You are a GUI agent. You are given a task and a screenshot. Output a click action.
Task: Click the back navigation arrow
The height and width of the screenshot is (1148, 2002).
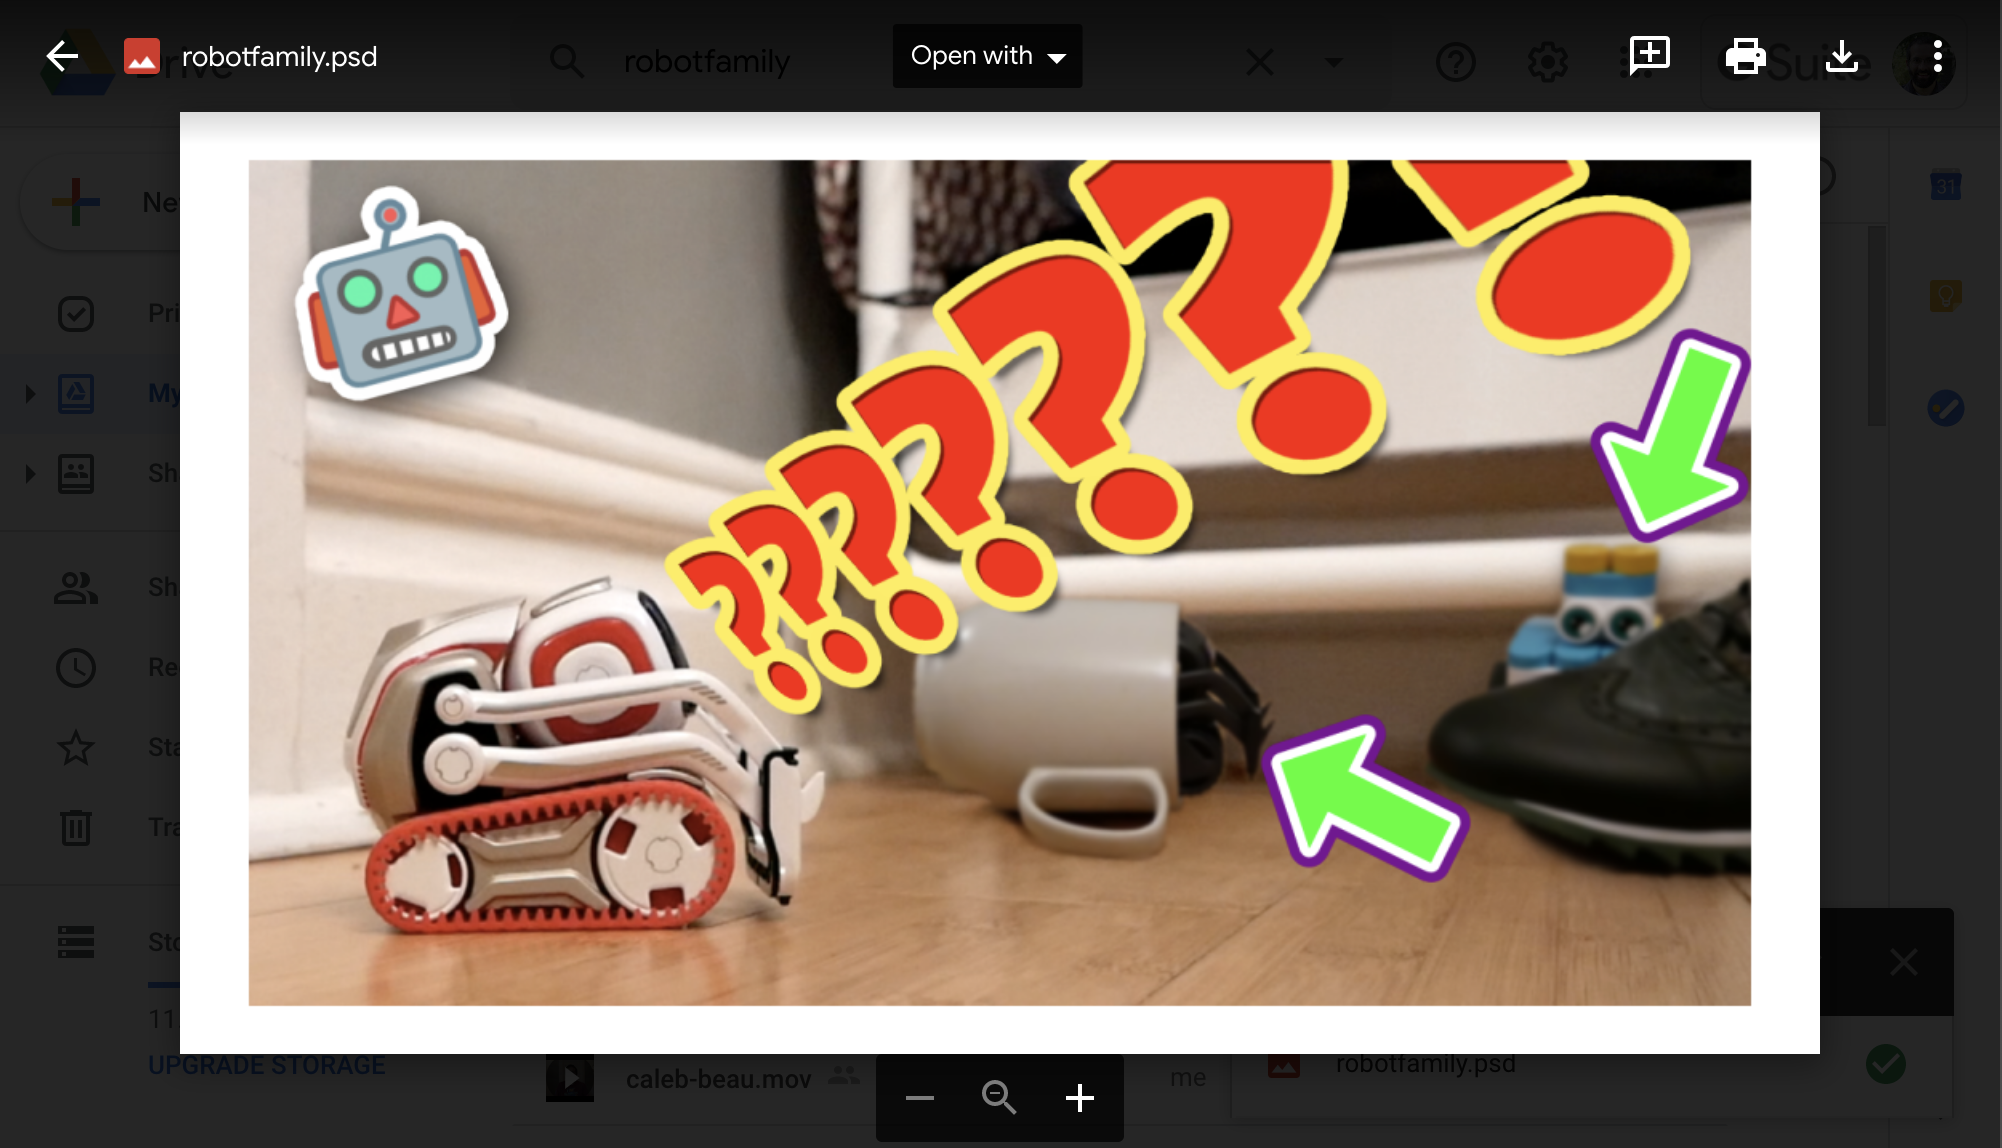click(x=62, y=56)
